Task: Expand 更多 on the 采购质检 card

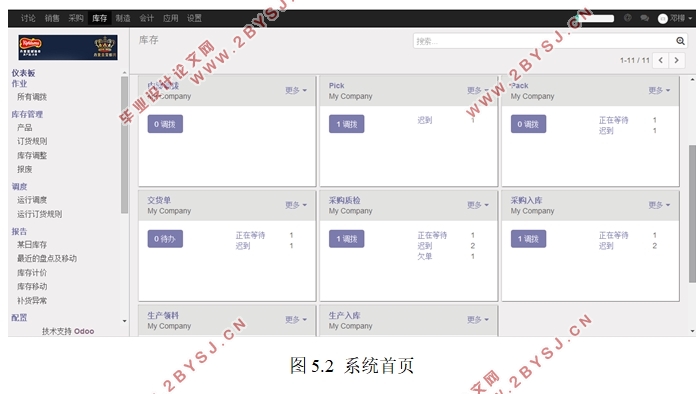Action: [478, 205]
